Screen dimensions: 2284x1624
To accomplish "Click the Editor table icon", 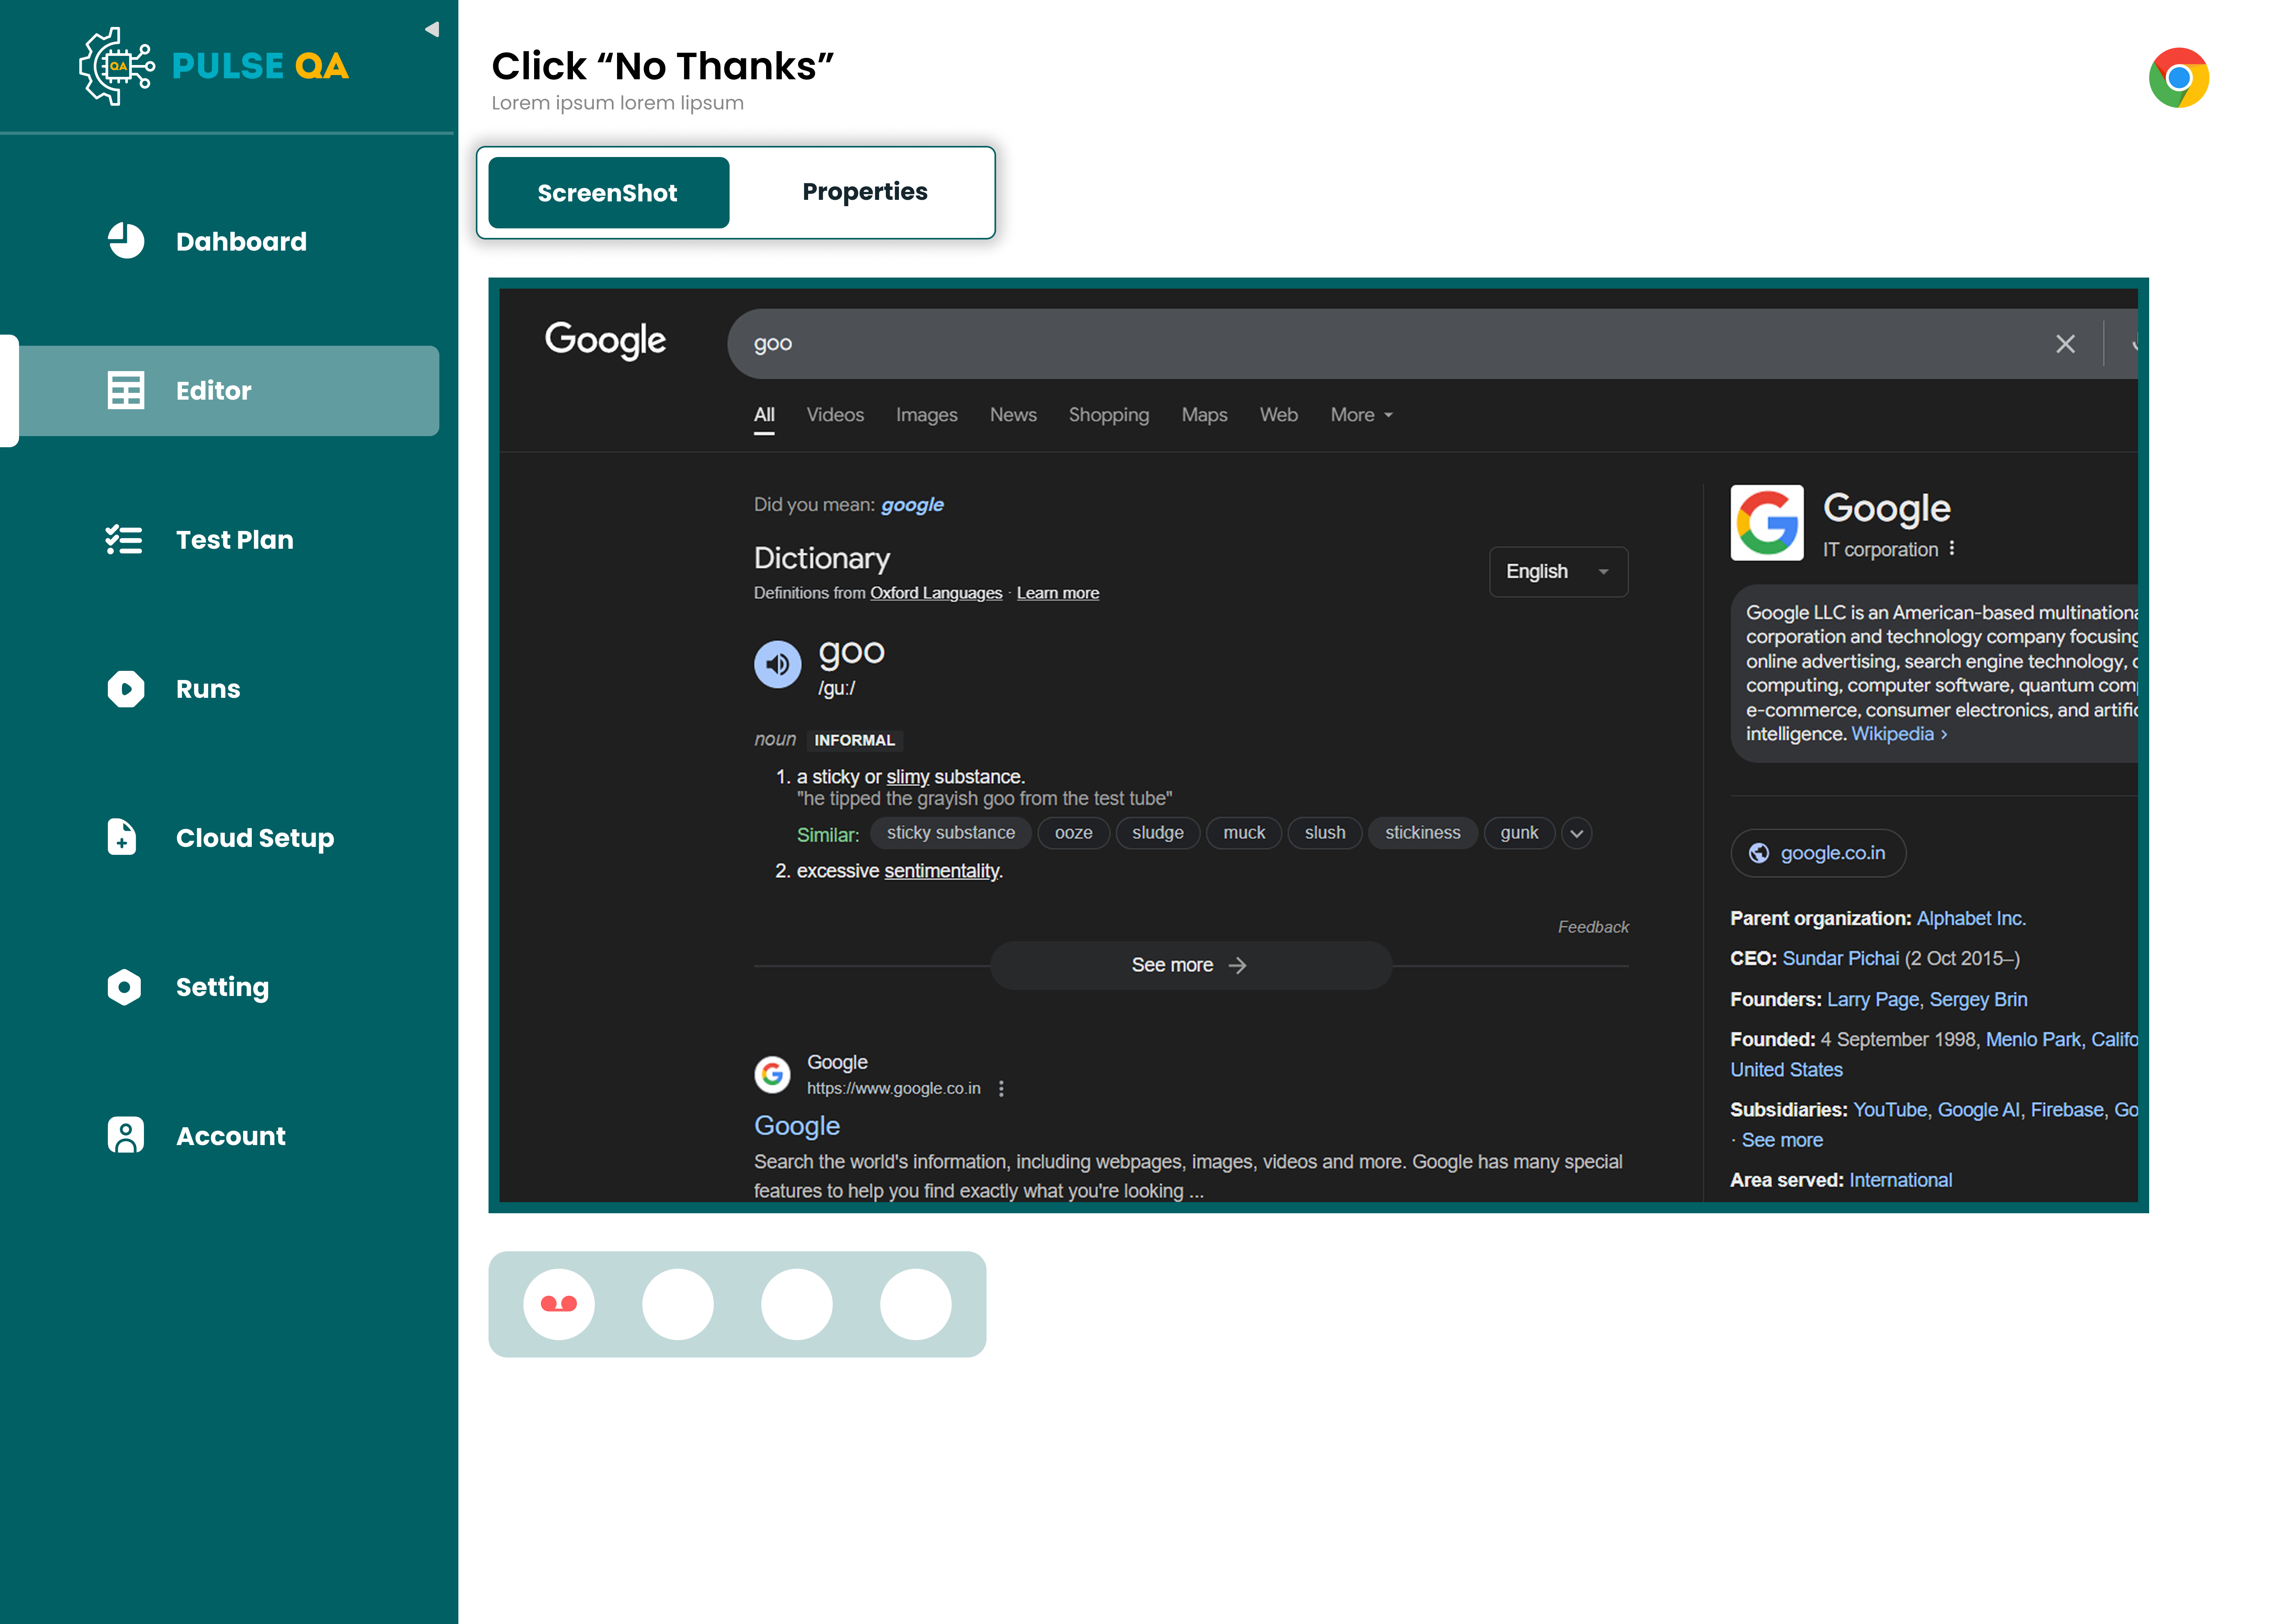I will (x=126, y=390).
